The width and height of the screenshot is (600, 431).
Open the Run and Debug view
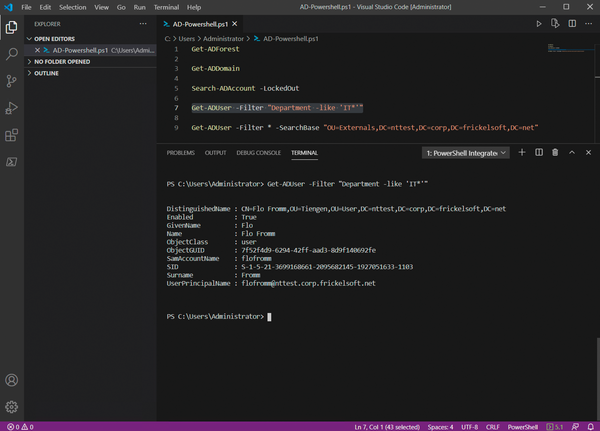[11, 108]
